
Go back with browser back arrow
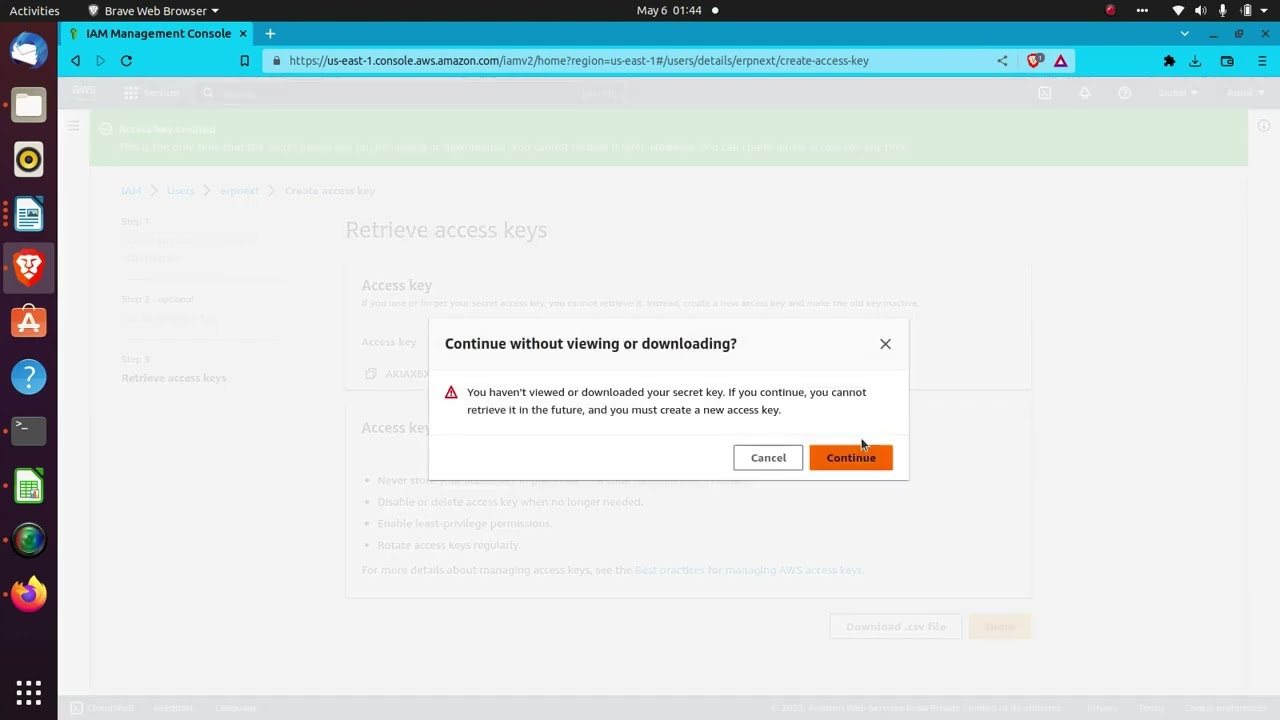coord(75,61)
